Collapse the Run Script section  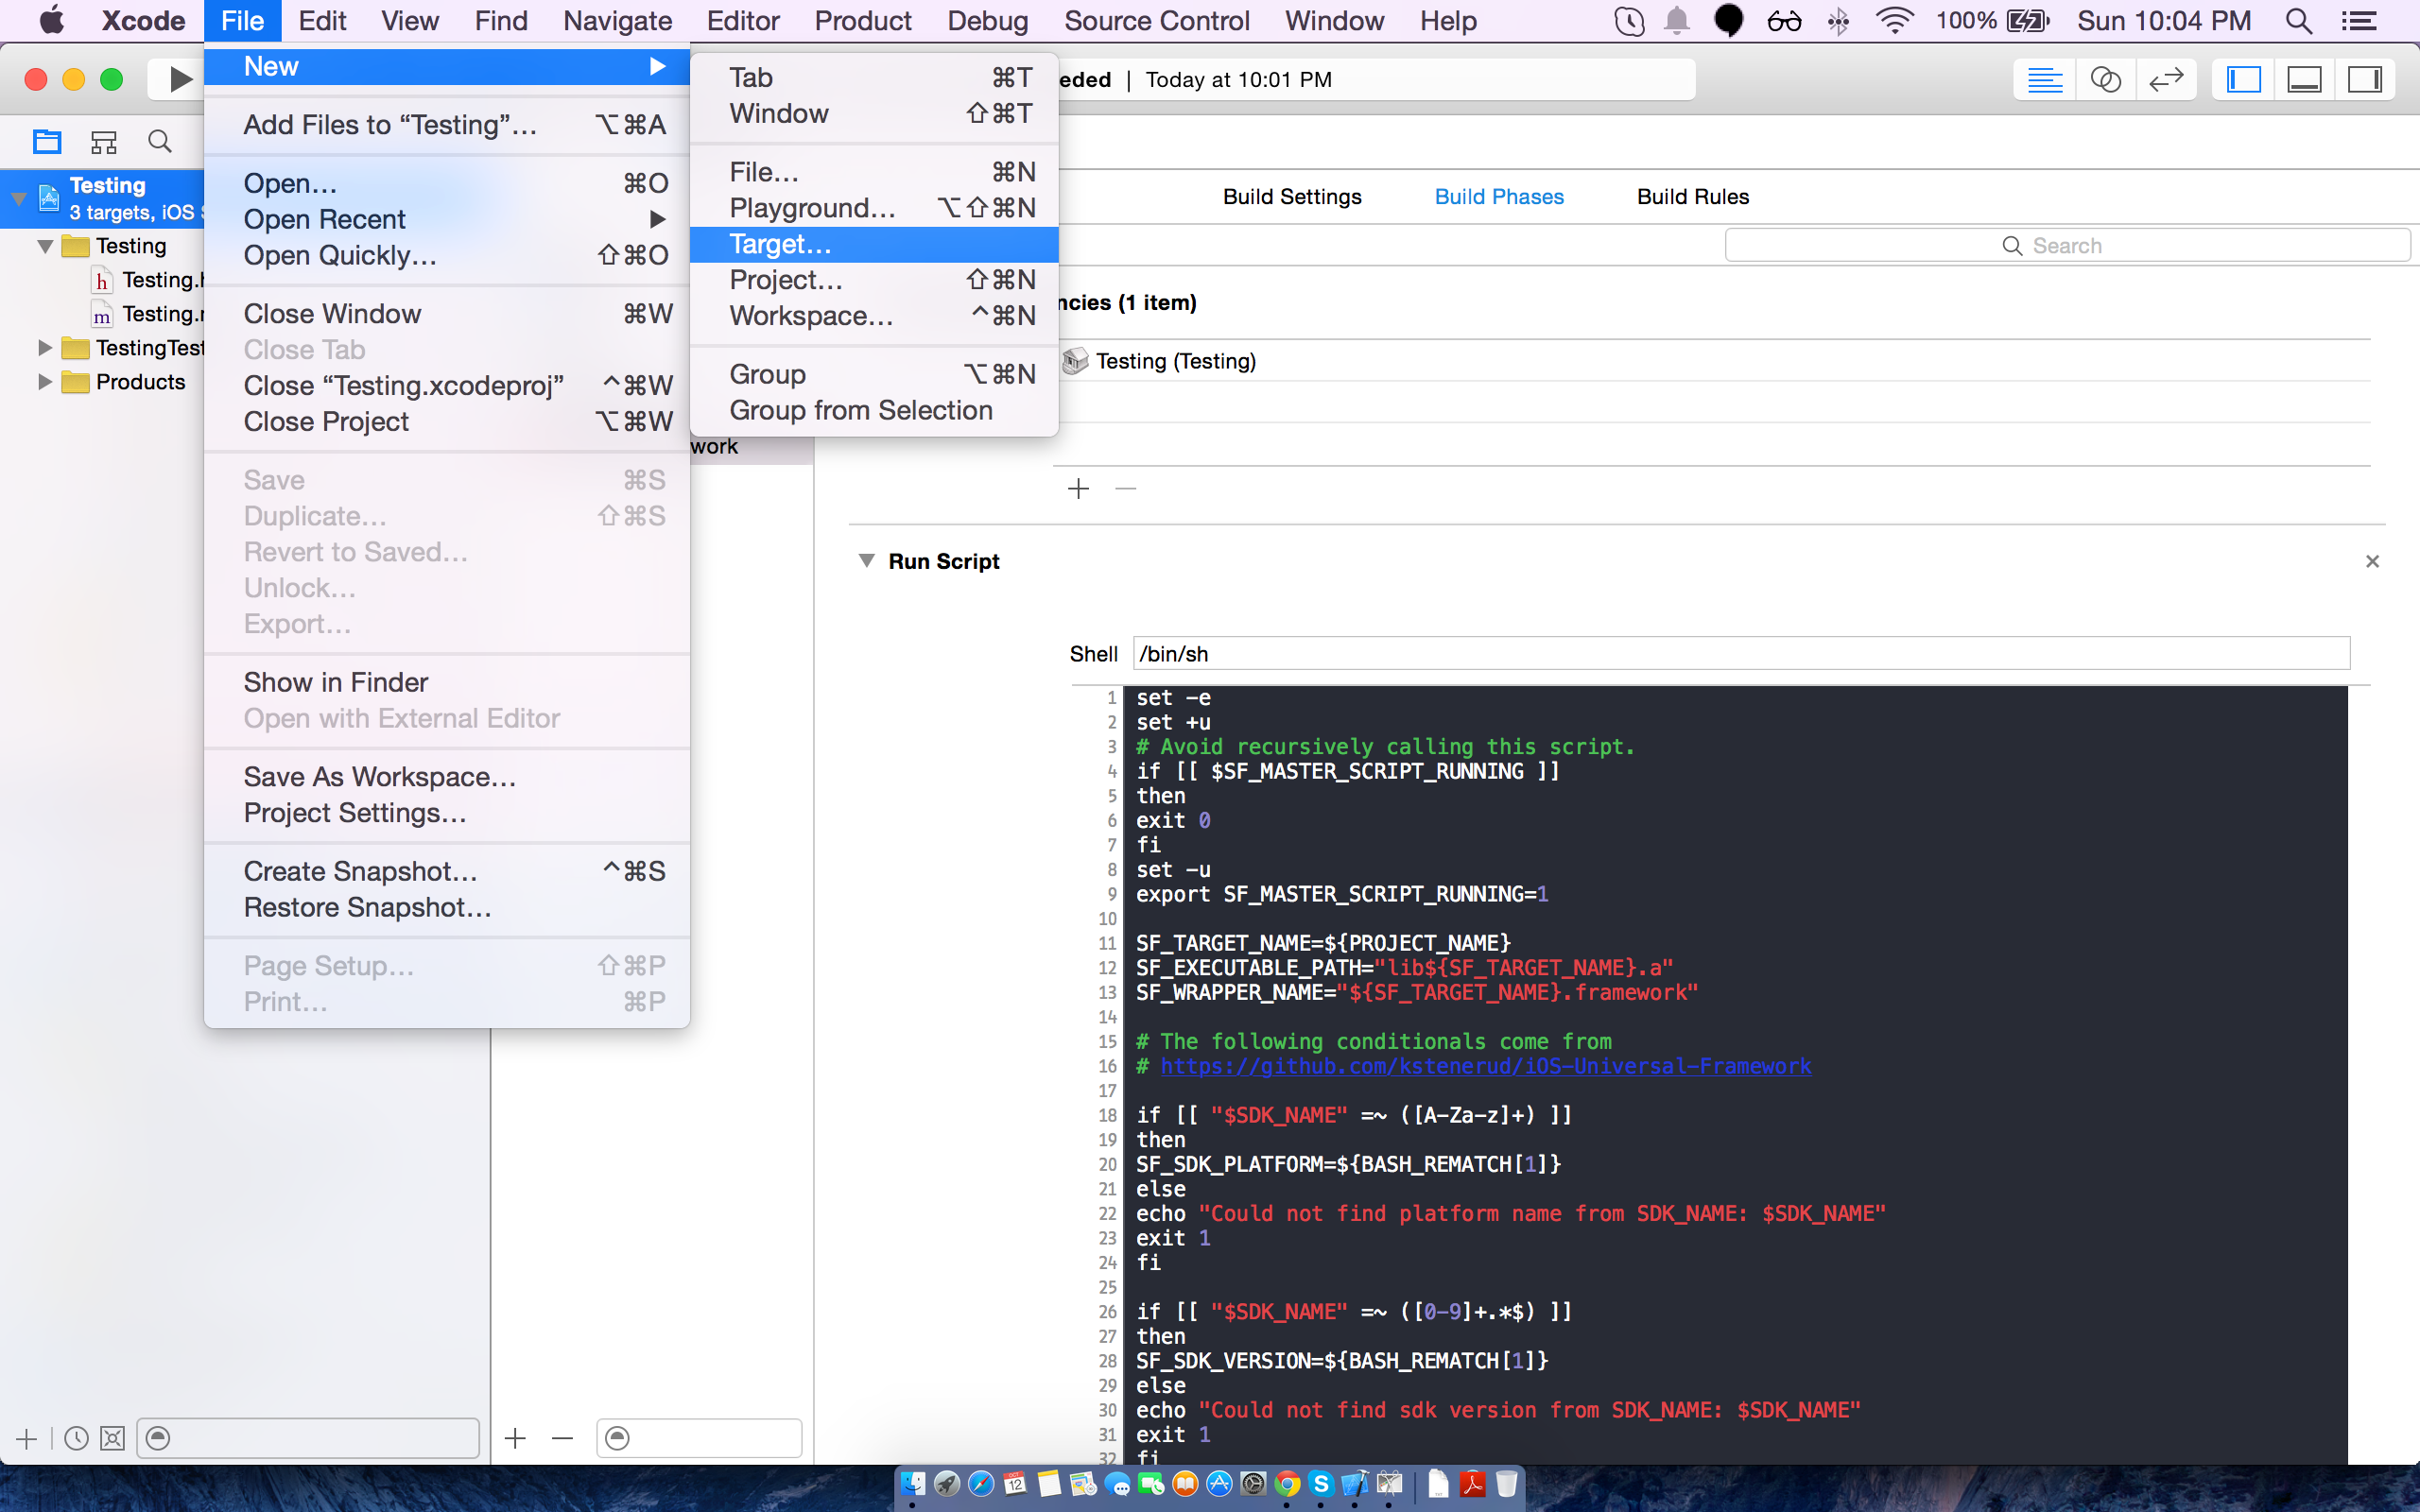click(x=867, y=561)
